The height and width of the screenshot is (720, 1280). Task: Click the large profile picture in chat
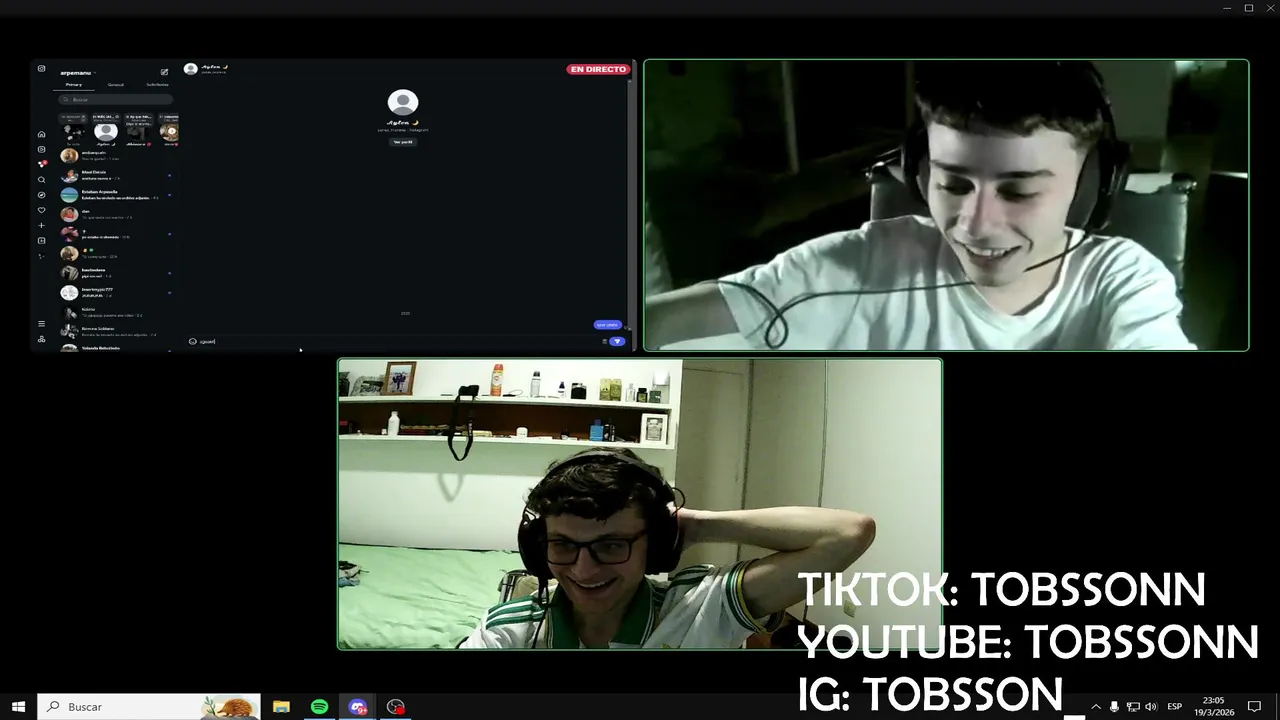(x=403, y=103)
